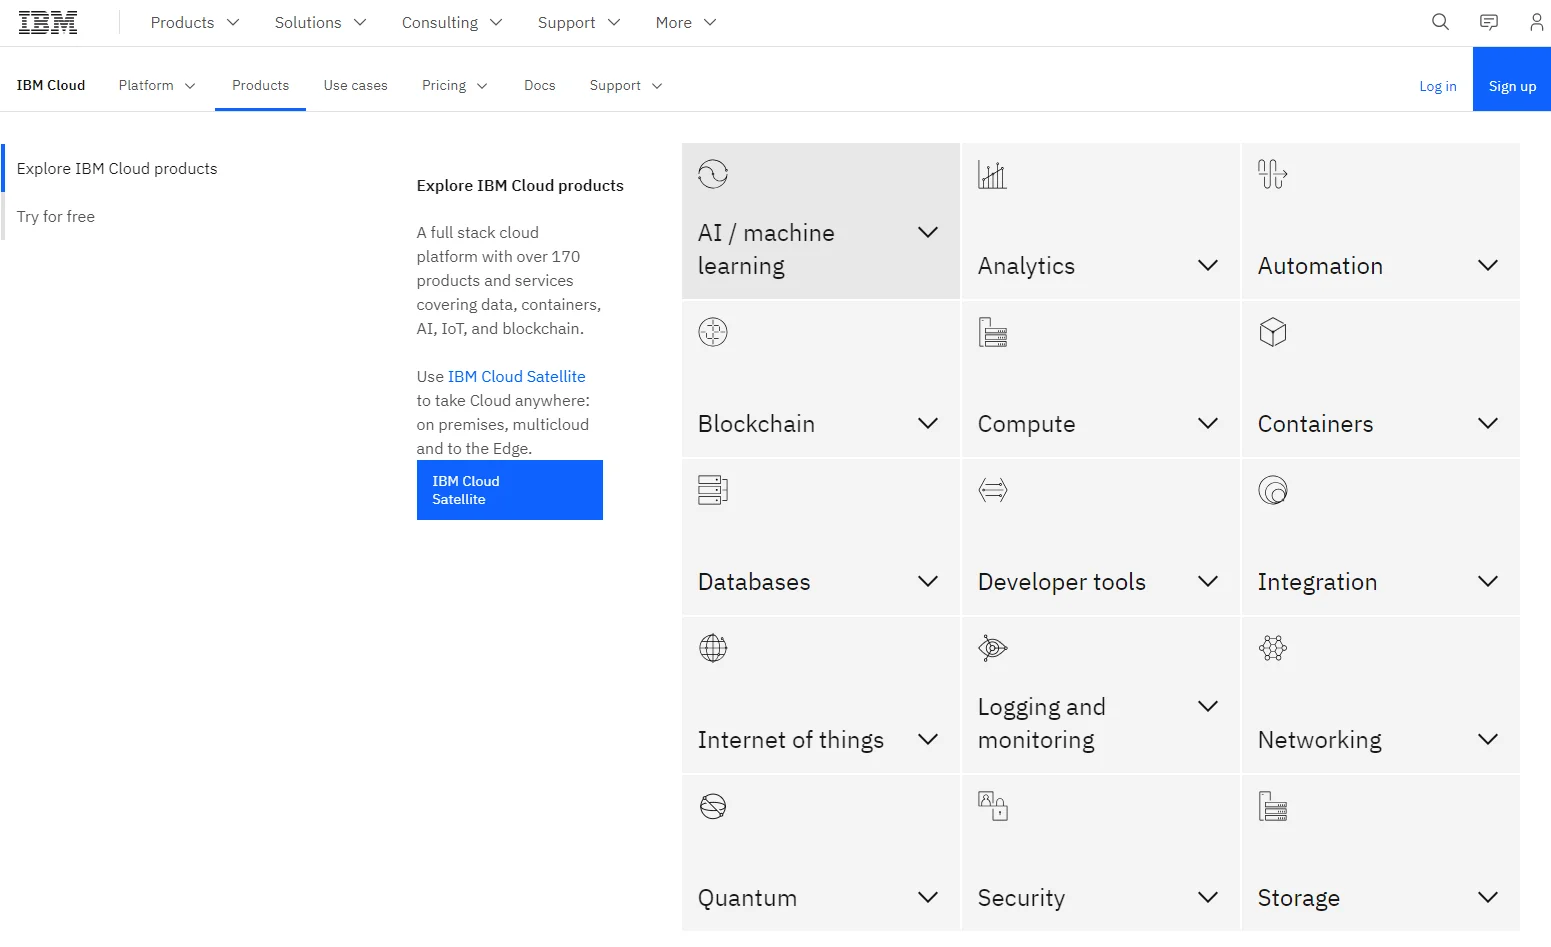Open the Solutions menu
Screen dimensions: 1551x947
click(x=320, y=22)
